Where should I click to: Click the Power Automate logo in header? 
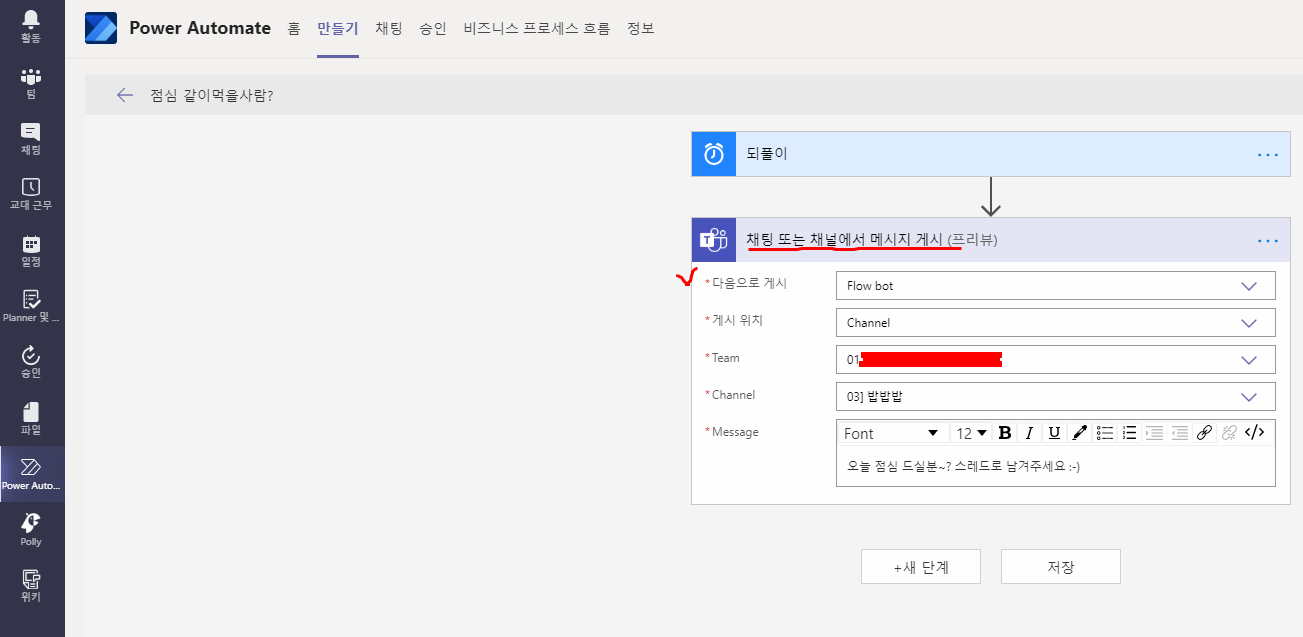tap(101, 28)
